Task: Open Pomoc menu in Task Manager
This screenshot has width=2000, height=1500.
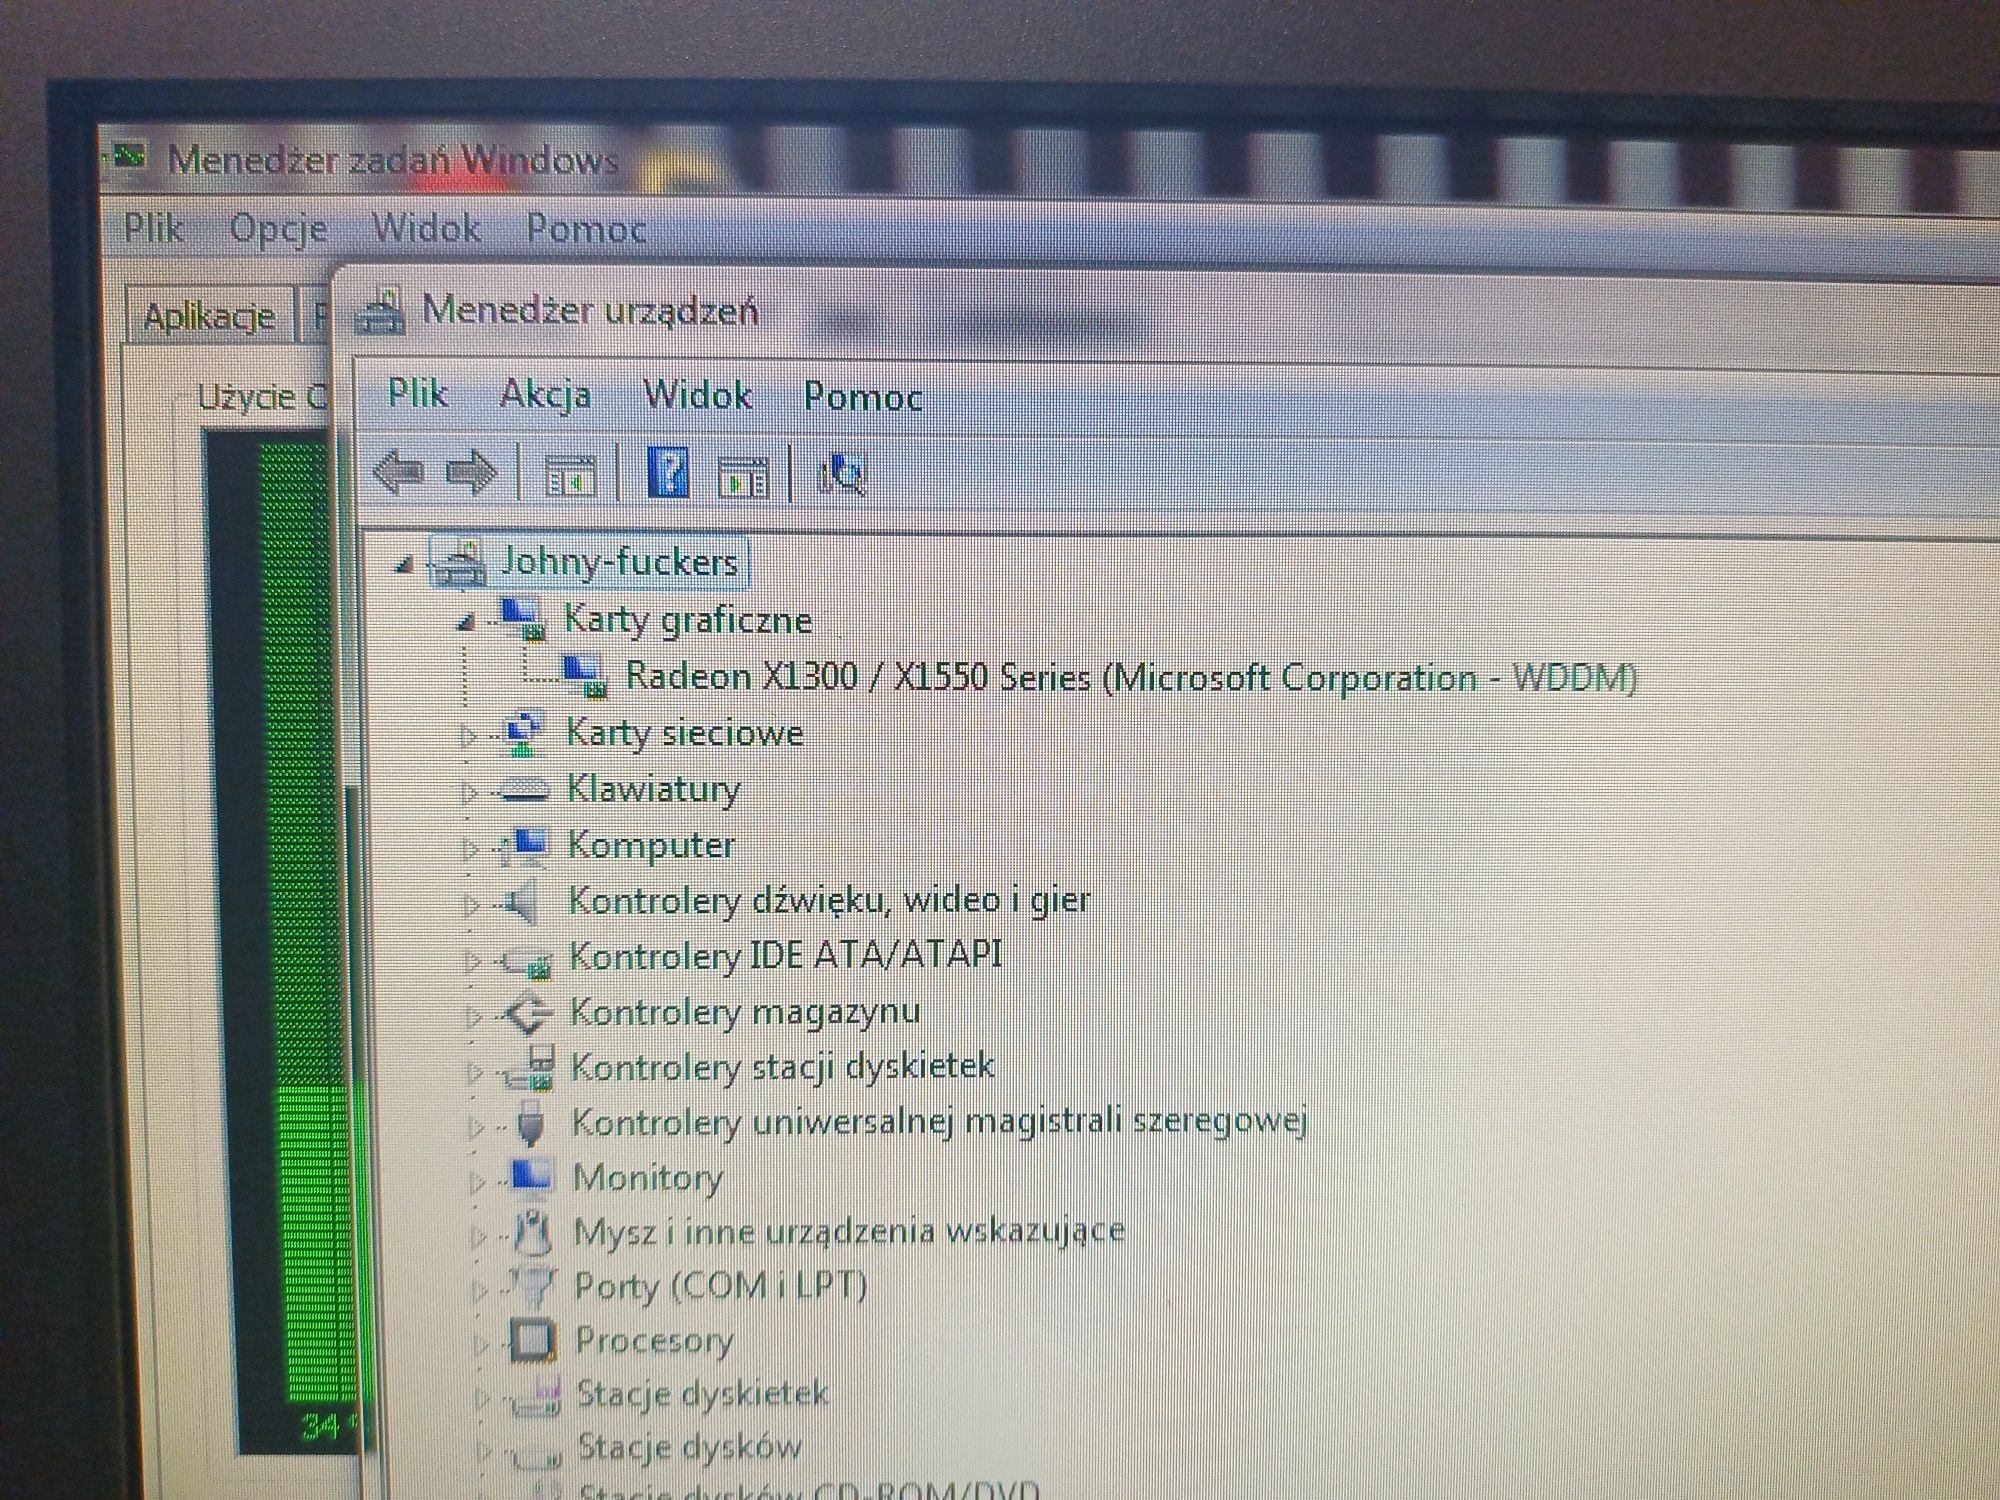Action: pyautogui.click(x=586, y=229)
